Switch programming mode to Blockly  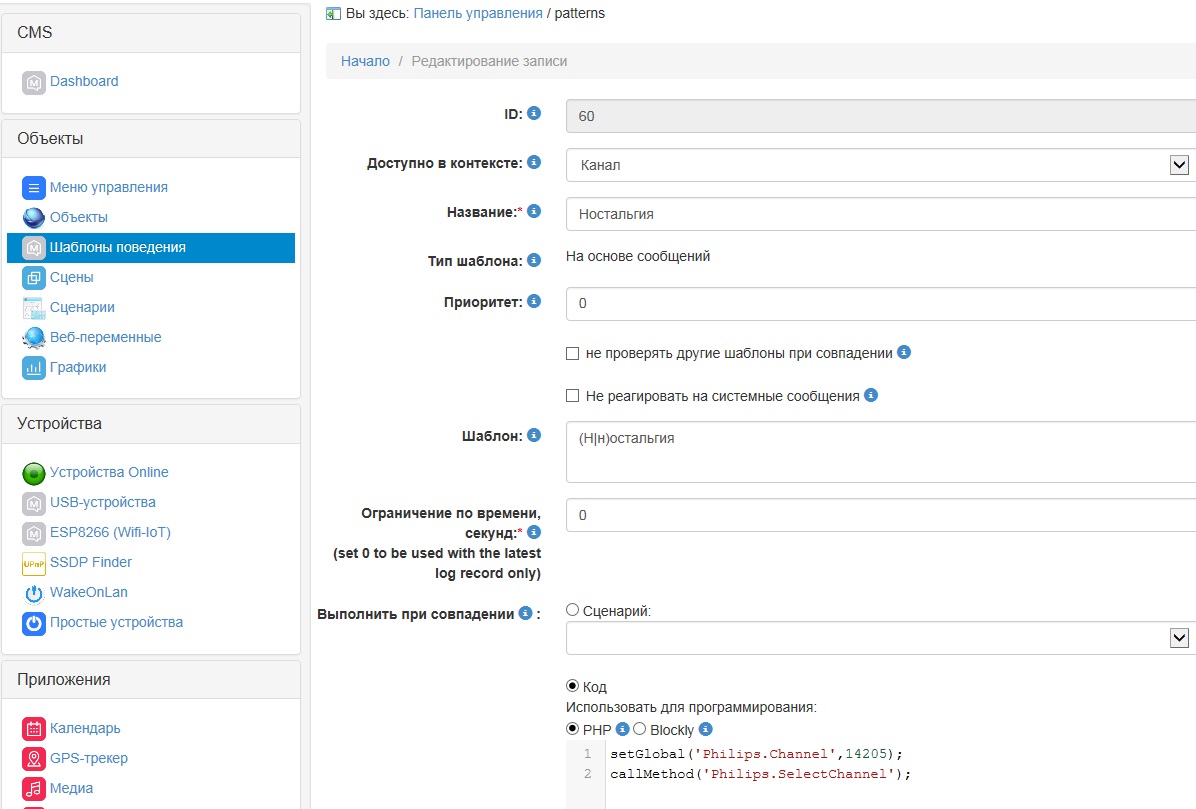(640, 729)
